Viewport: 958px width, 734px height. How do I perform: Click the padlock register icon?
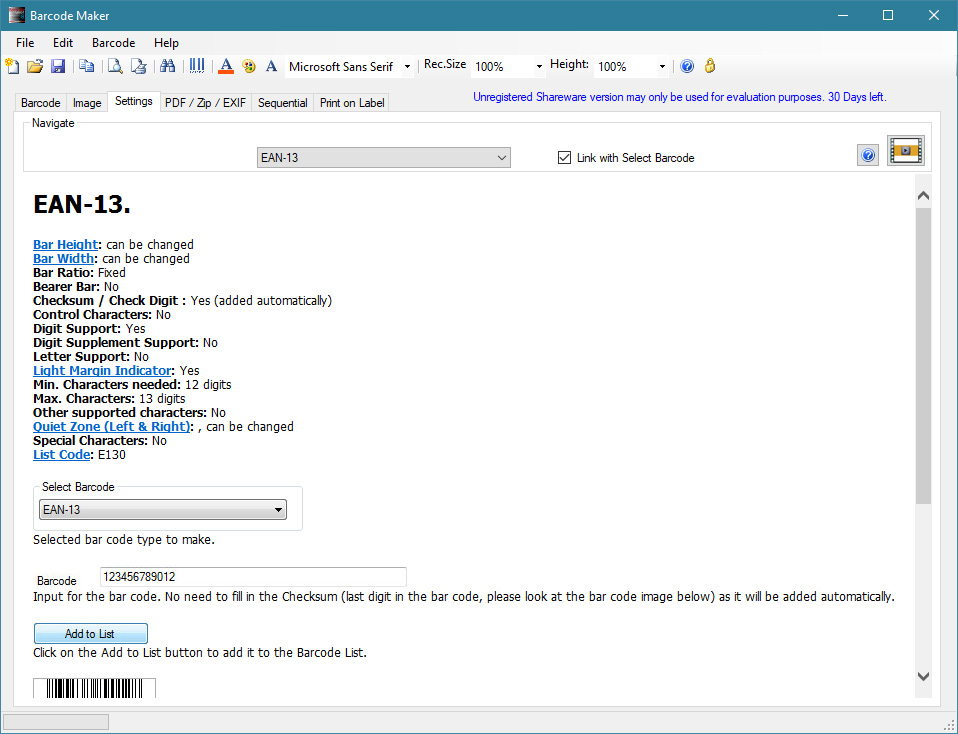click(x=710, y=66)
